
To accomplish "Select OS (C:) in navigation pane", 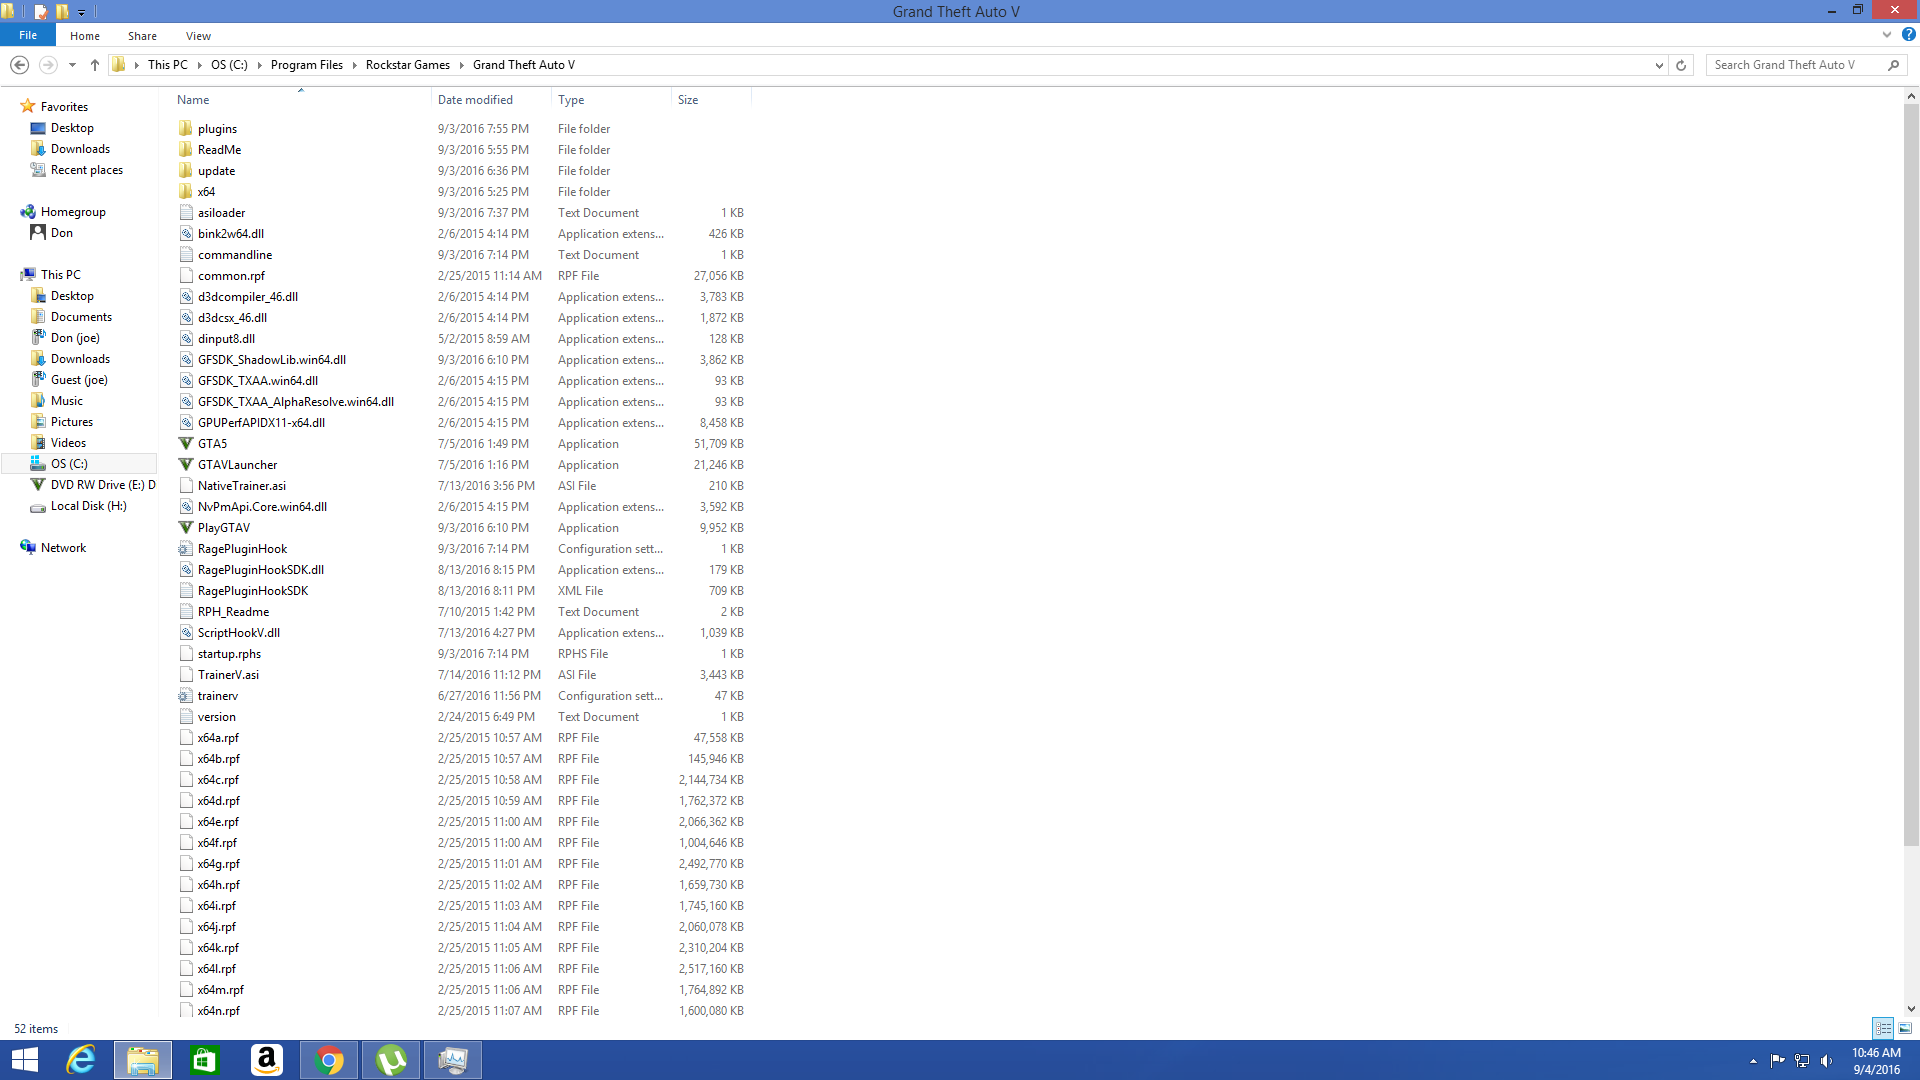I will 69,464.
